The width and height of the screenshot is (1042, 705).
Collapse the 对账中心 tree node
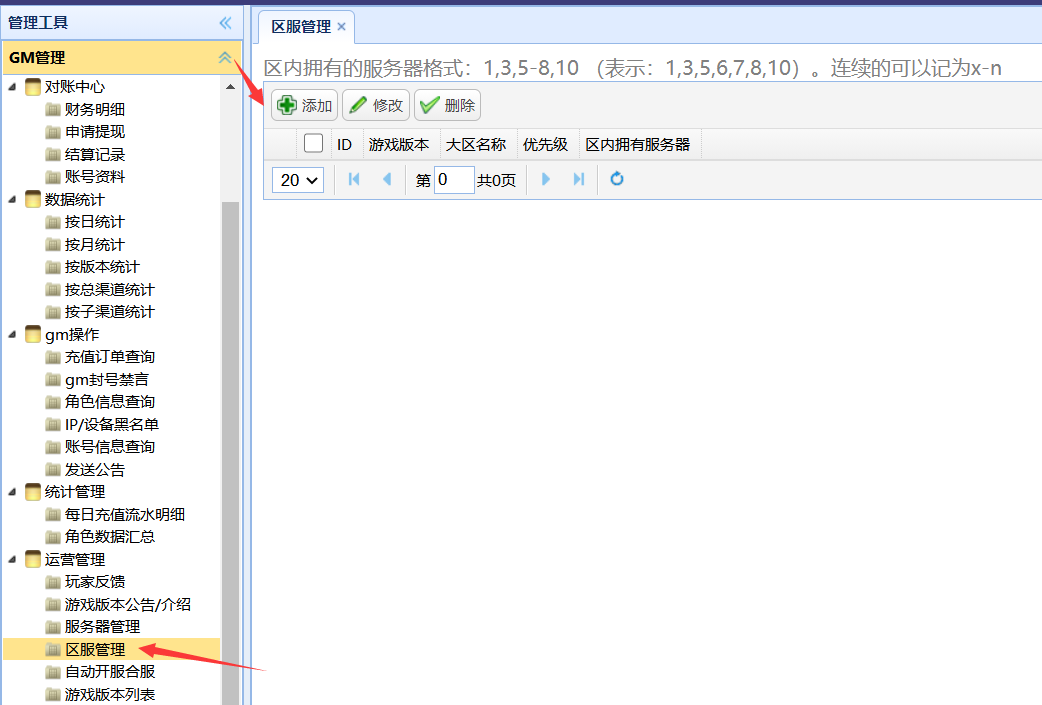pos(13,87)
